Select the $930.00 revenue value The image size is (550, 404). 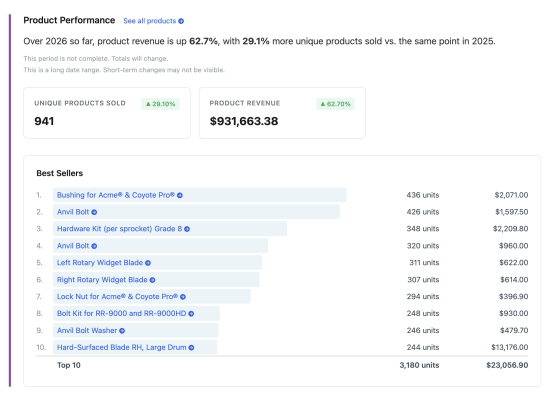click(x=514, y=313)
